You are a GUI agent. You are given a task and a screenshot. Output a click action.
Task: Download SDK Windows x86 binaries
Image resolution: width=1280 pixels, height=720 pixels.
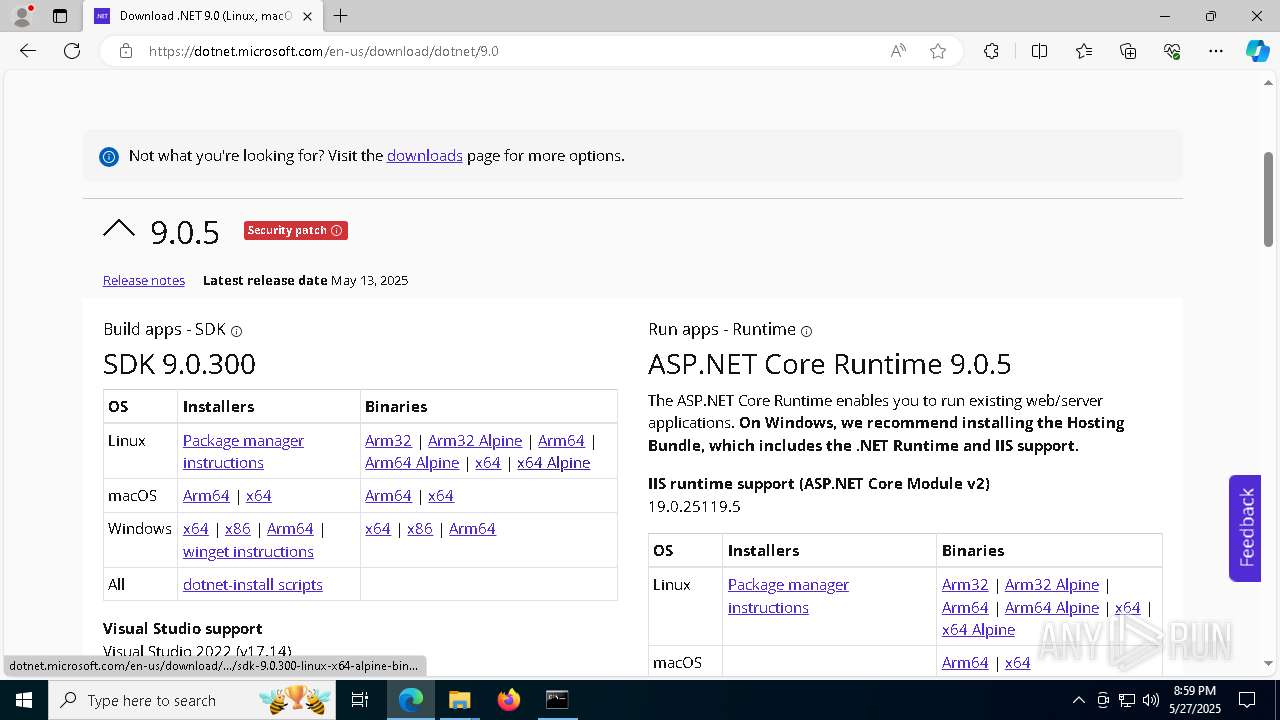click(420, 528)
